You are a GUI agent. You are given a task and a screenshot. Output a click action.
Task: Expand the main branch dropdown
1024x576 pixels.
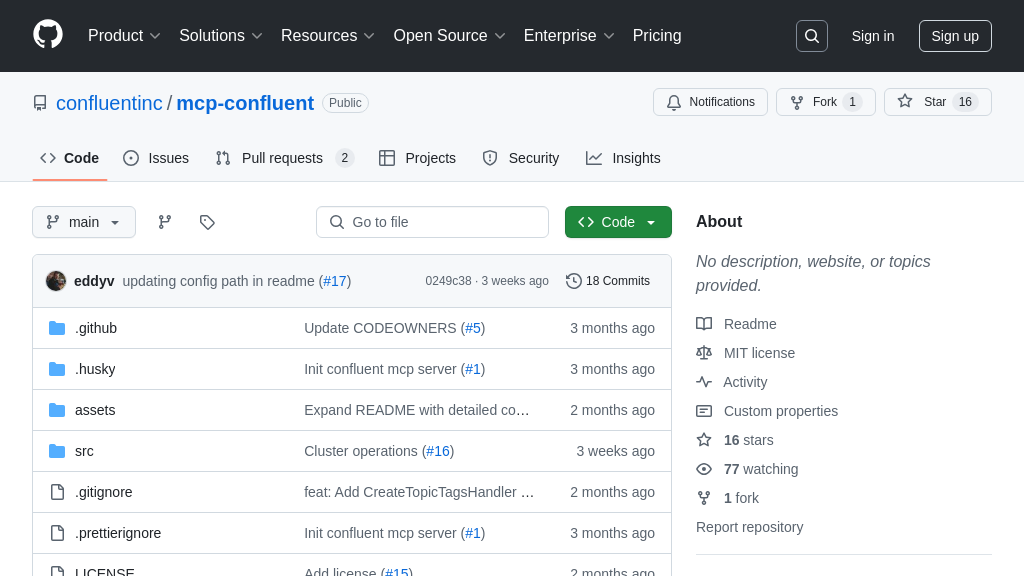tap(84, 222)
